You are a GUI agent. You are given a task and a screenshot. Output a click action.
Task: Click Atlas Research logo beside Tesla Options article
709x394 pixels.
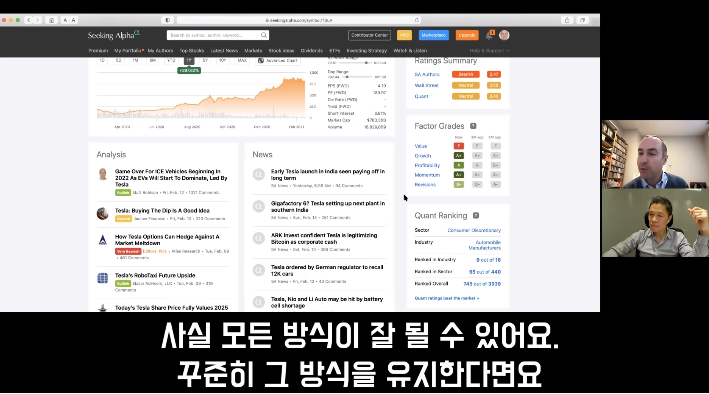tap(103, 239)
